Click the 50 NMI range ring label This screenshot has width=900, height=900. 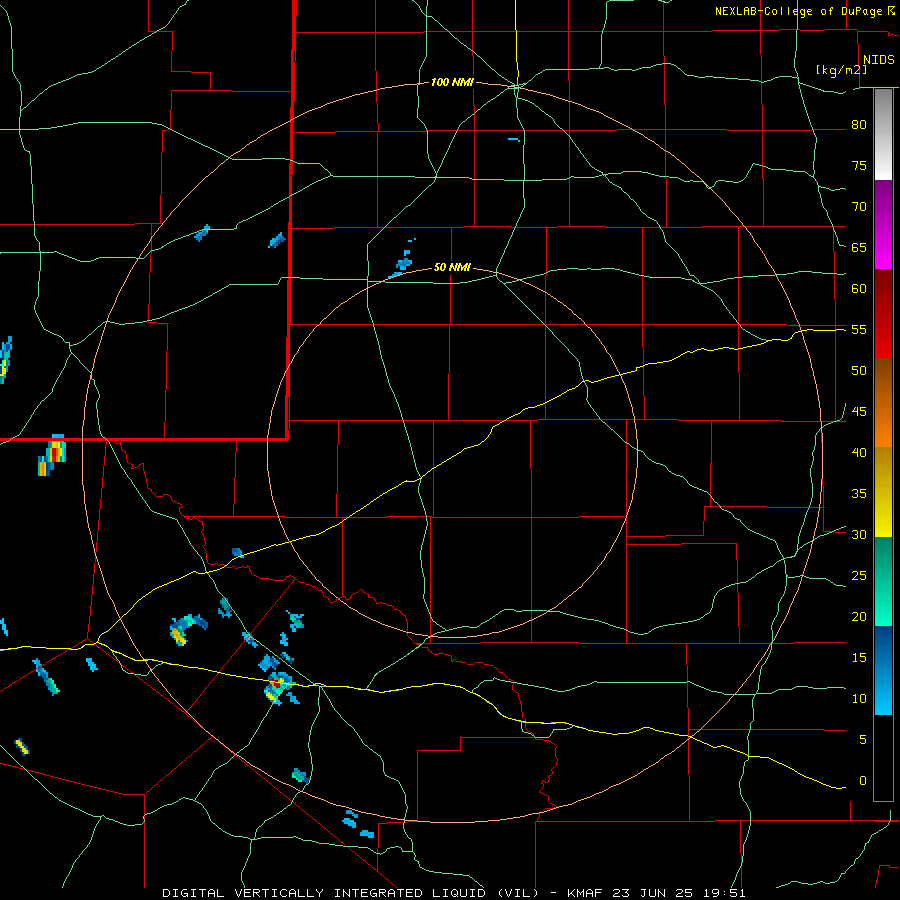(452, 267)
